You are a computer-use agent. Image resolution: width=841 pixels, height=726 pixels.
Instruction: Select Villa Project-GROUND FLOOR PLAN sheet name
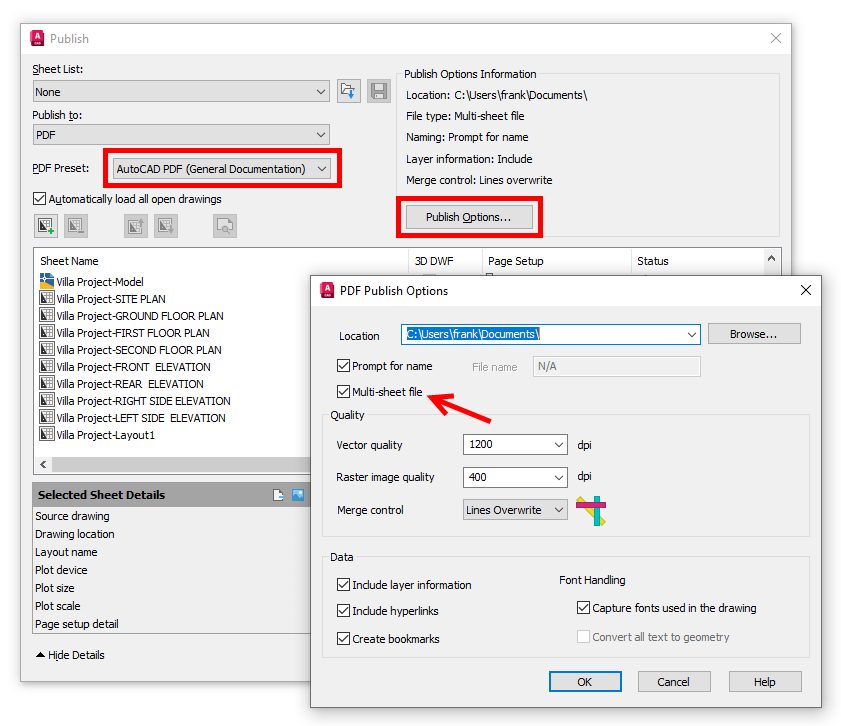click(x=139, y=316)
